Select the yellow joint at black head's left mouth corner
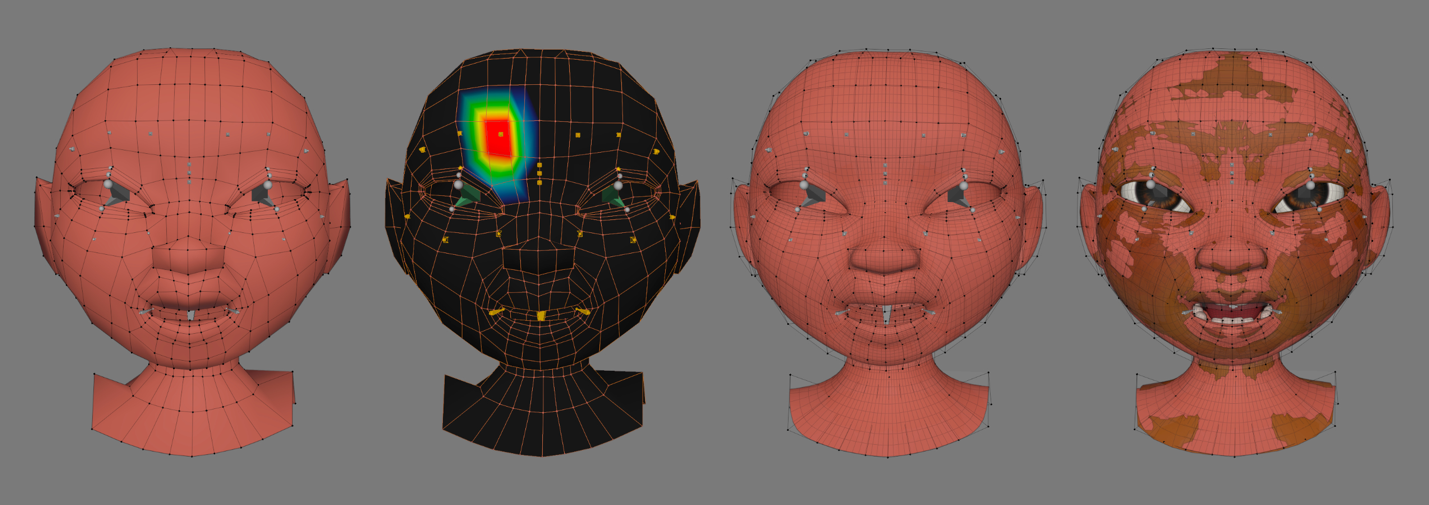The width and height of the screenshot is (1429, 505). tap(495, 312)
